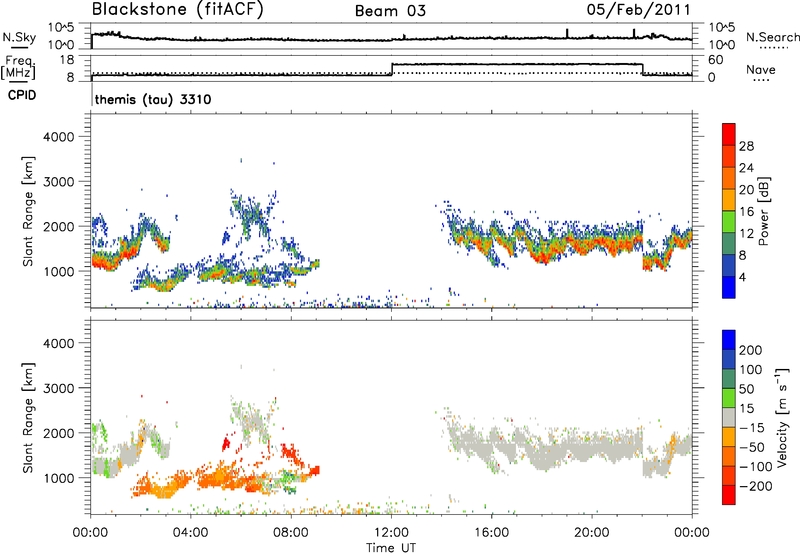Click the '28' tick on Power colorbar

[x=746, y=146]
